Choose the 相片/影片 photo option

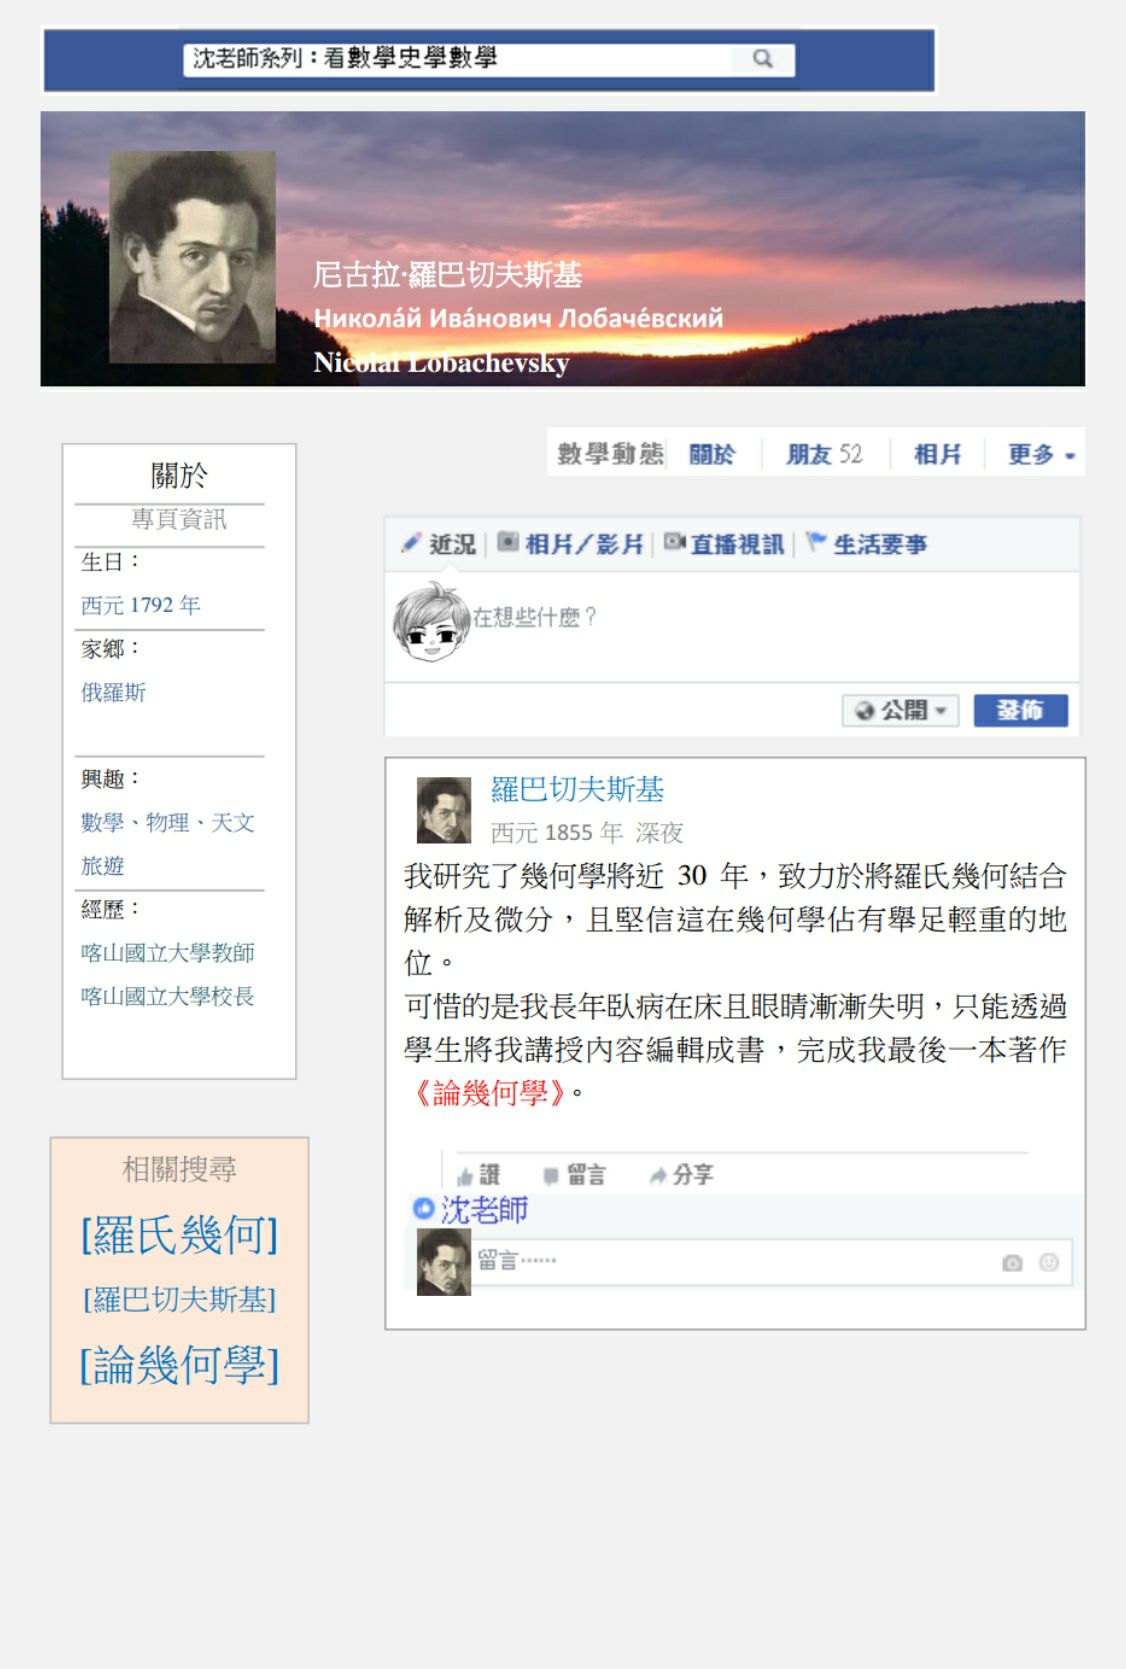point(571,543)
